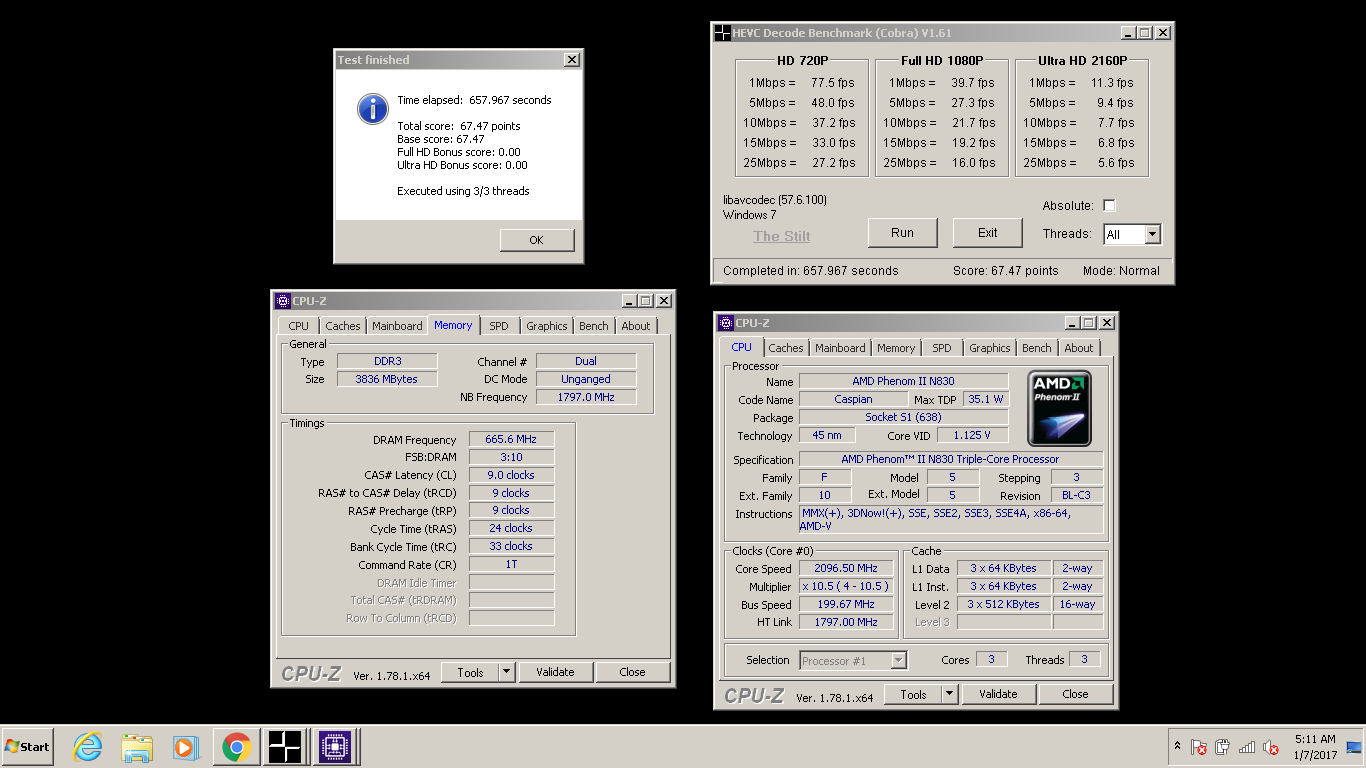
Task: Open Internet Explorer from the taskbar
Action: [x=88, y=747]
